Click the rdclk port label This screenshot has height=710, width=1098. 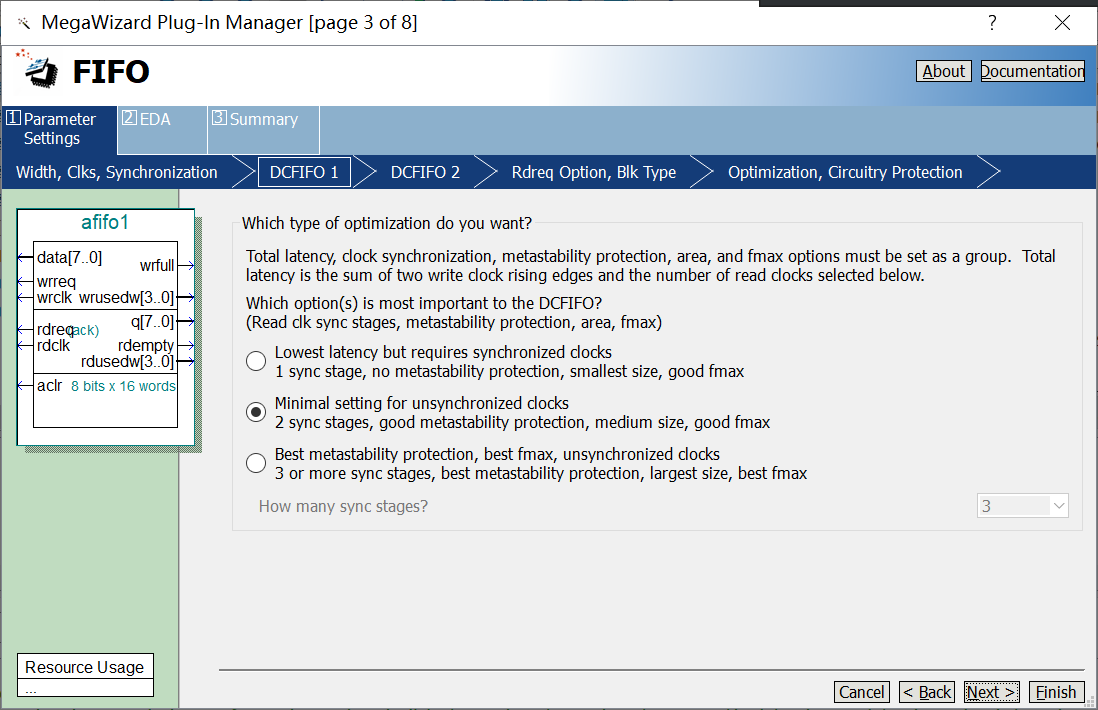point(53,345)
